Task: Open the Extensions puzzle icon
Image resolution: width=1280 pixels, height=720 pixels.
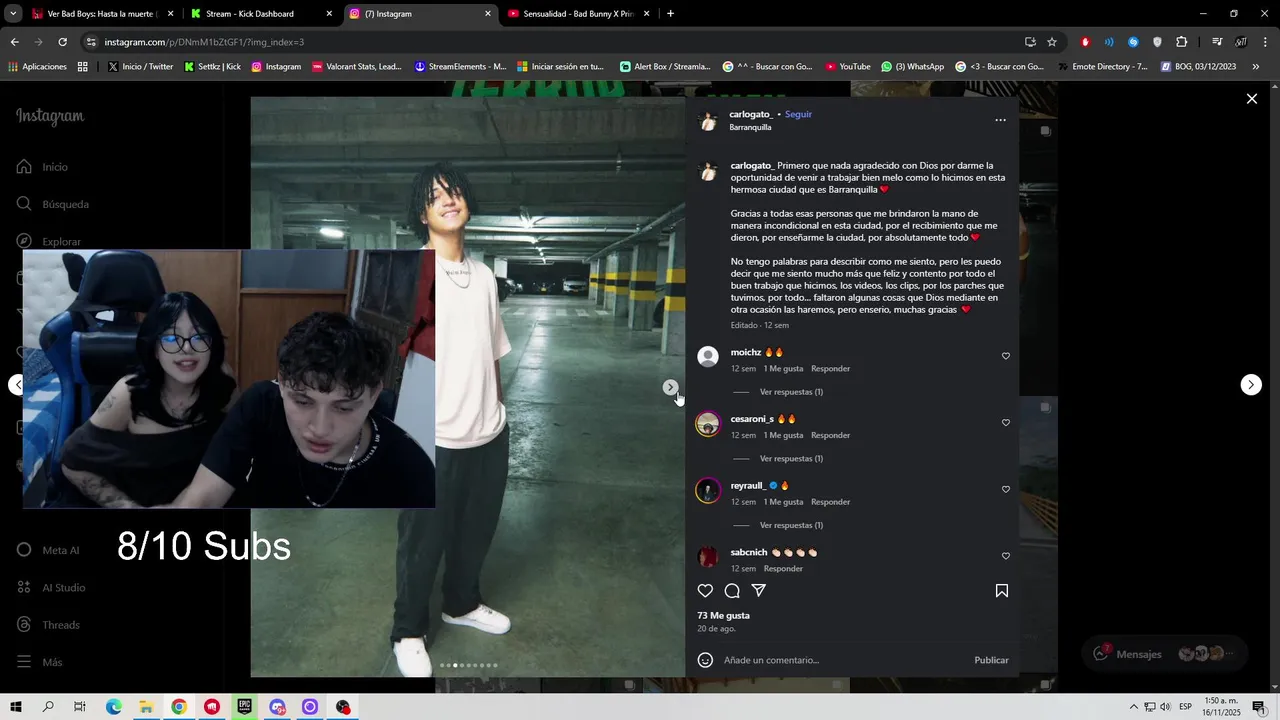Action: [1182, 42]
